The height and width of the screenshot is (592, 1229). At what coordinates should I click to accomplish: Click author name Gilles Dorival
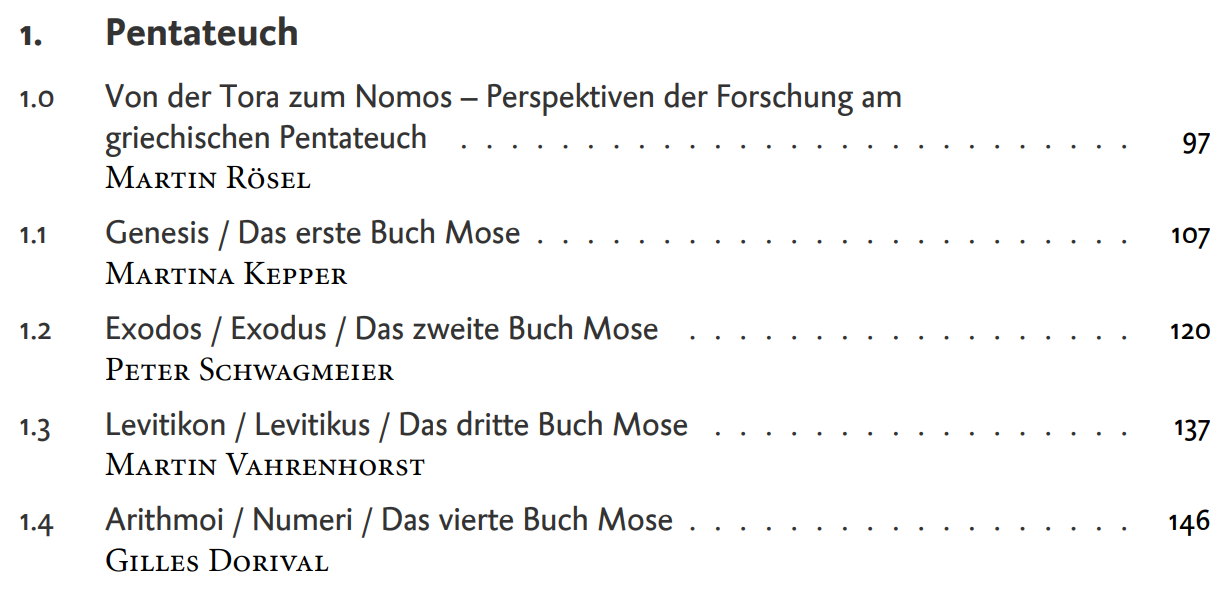[x=217, y=561]
